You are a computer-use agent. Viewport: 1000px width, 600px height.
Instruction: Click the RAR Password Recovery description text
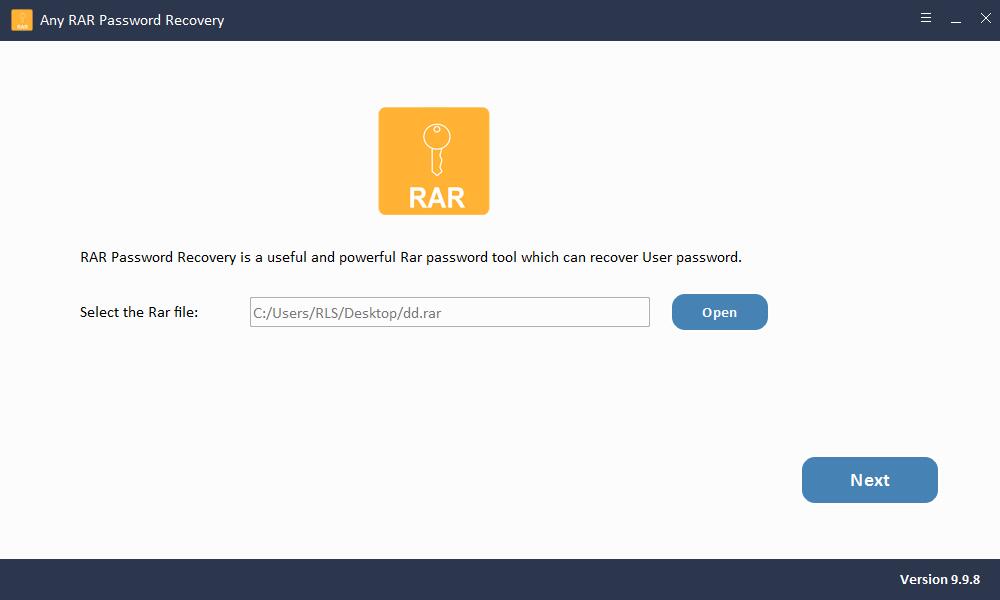click(x=410, y=257)
